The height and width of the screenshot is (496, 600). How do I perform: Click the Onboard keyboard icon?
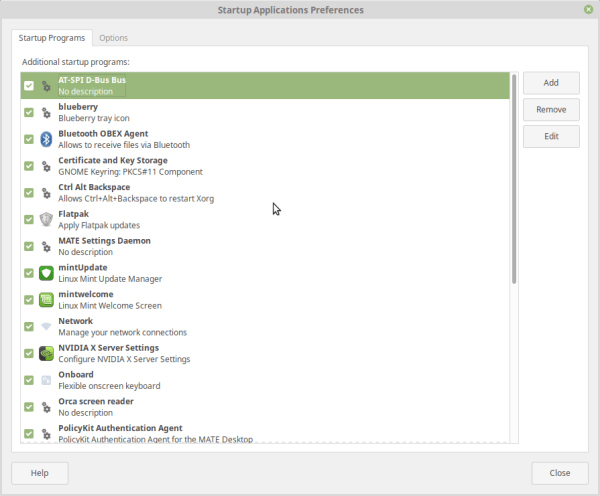[x=46, y=380]
